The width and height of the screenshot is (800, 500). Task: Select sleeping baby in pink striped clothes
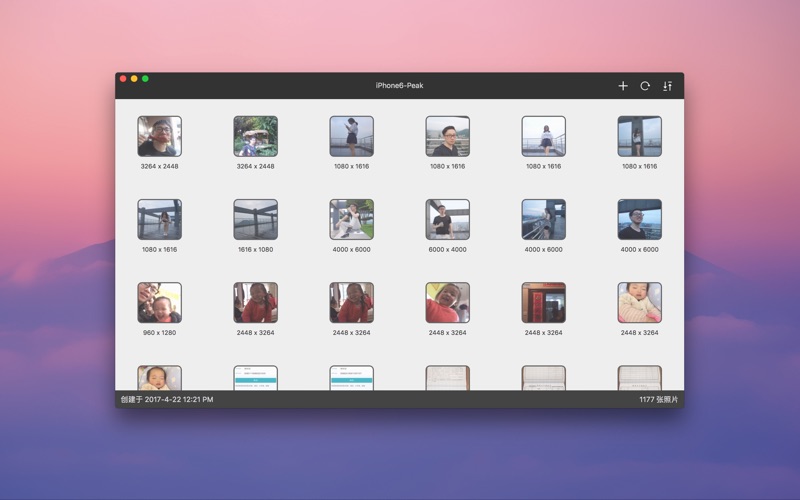(x=639, y=303)
